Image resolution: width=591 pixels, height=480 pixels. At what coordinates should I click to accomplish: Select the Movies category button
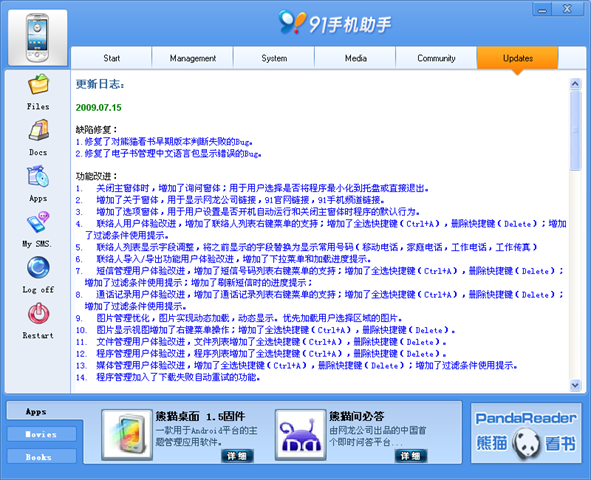(41, 434)
